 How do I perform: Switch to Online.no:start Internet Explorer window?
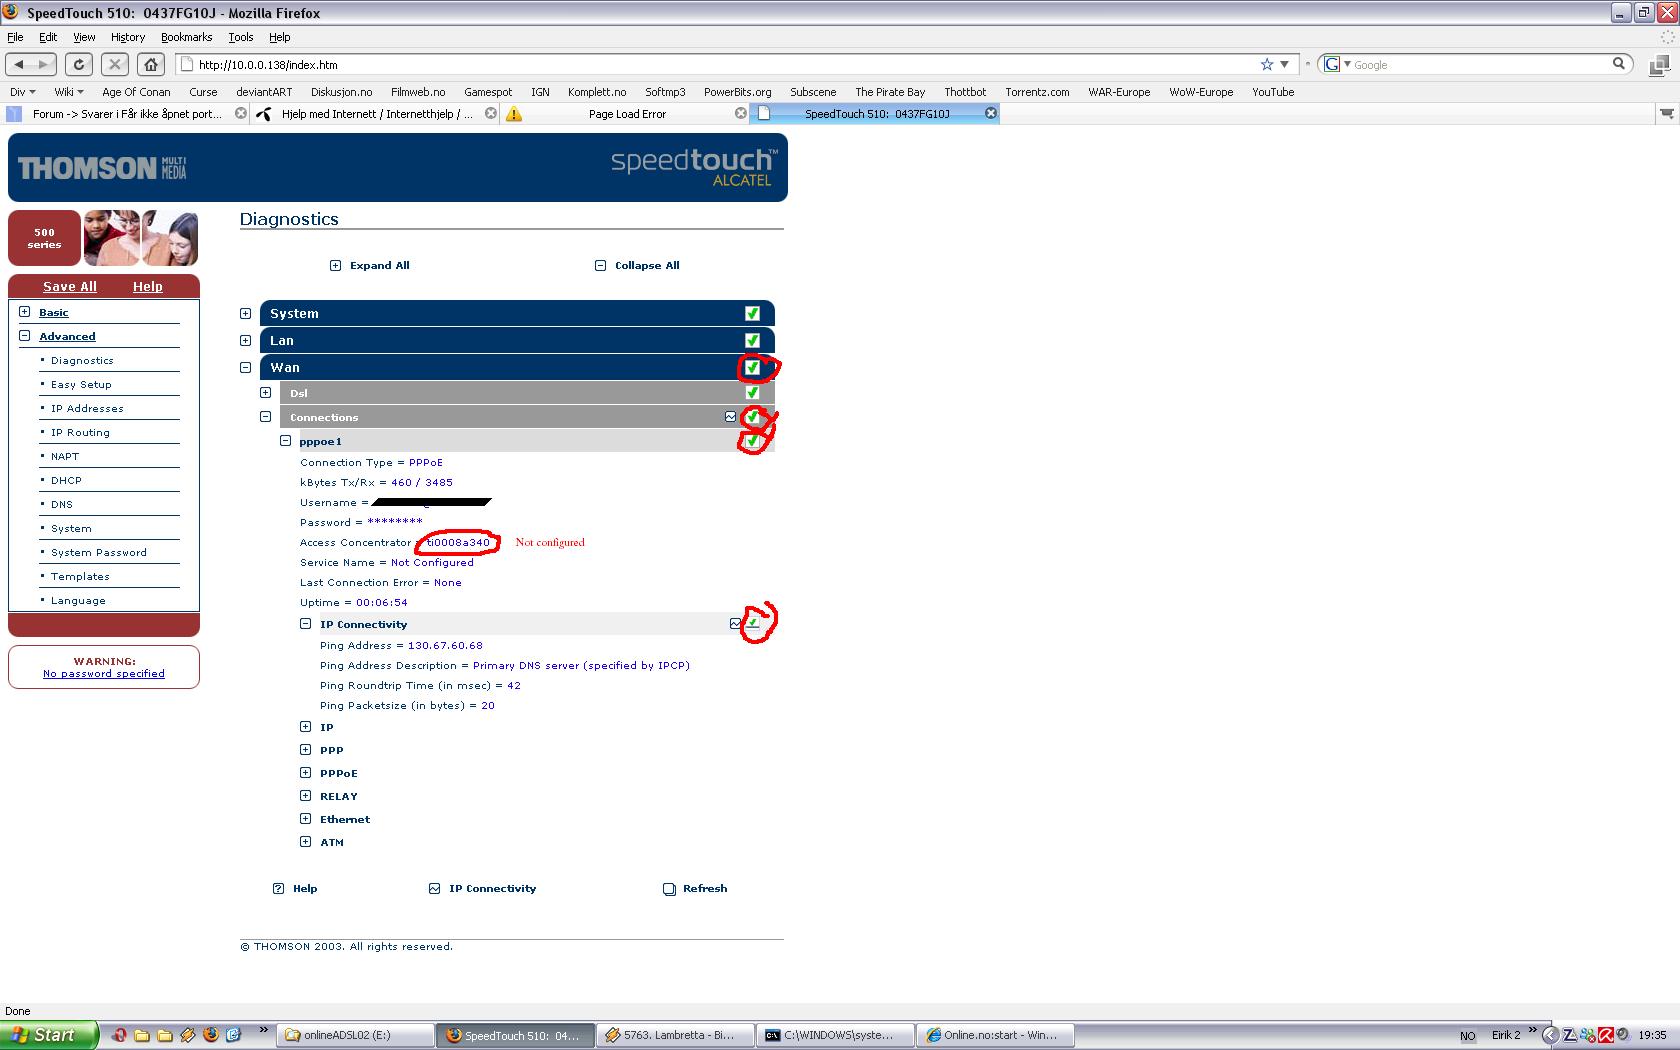click(996, 1035)
